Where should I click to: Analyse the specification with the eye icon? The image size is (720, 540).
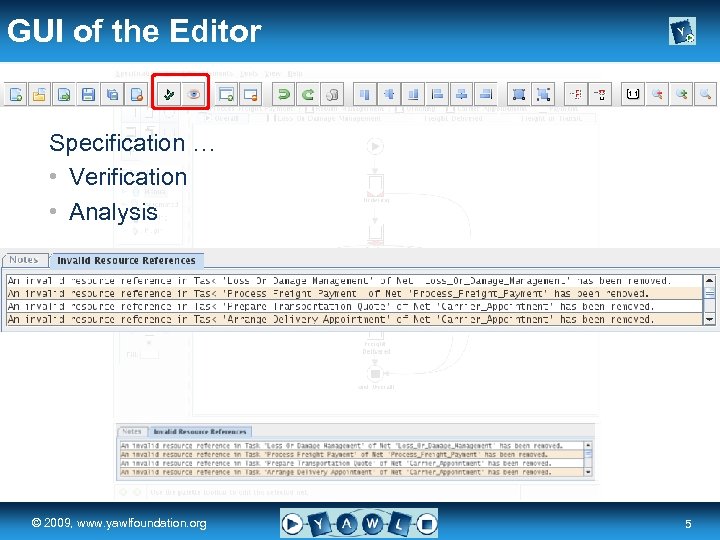[193, 95]
